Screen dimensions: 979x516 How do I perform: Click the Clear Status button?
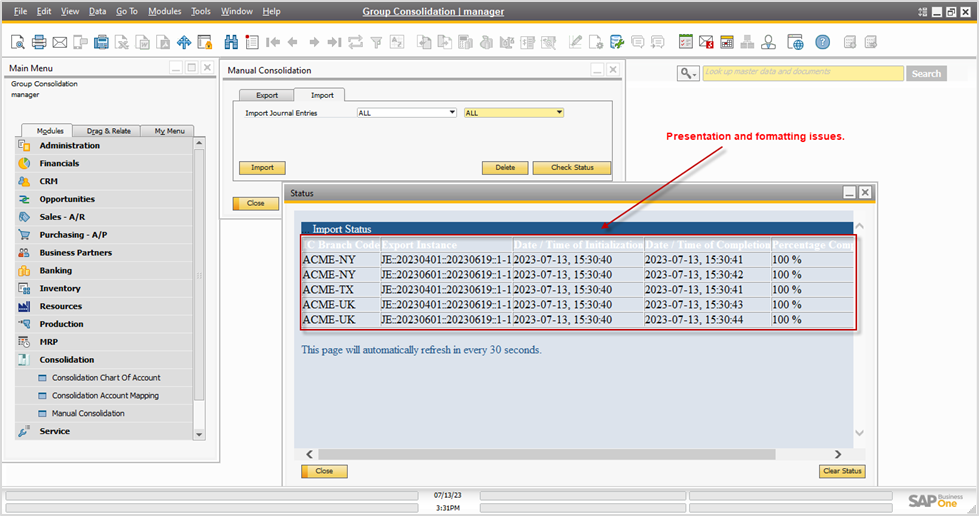[x=842, y=471]
